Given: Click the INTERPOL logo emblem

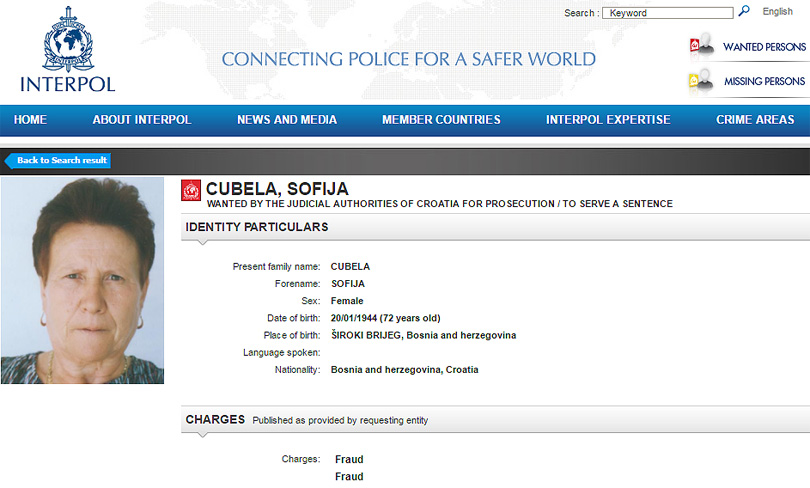Looking at the screenshot, I should pos(68,39).
